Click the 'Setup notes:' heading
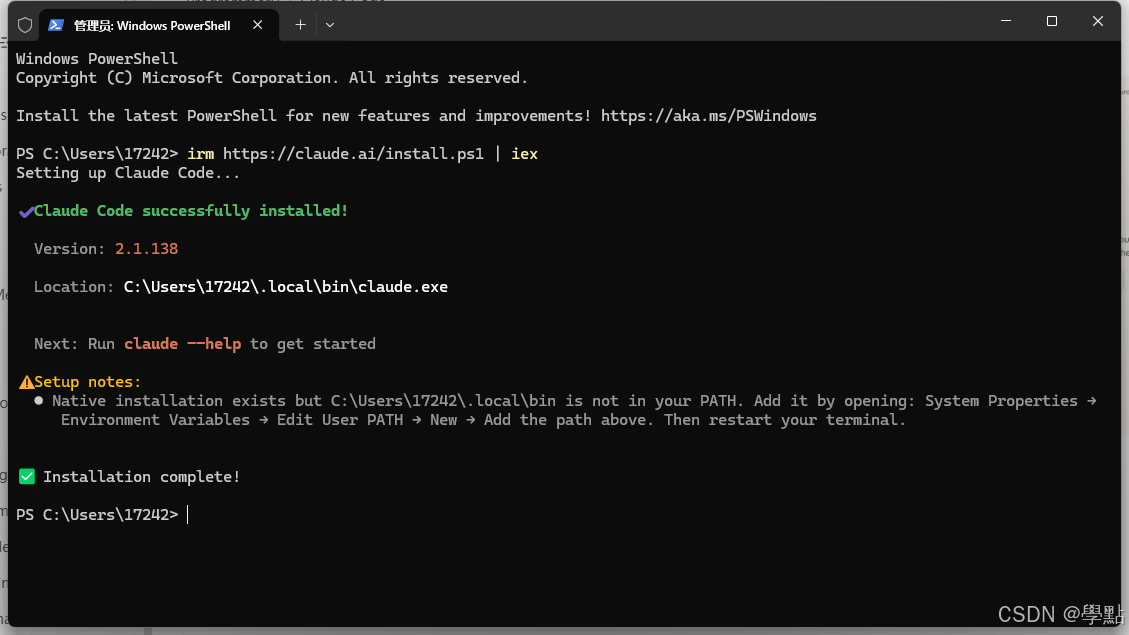 click(87, 382)
